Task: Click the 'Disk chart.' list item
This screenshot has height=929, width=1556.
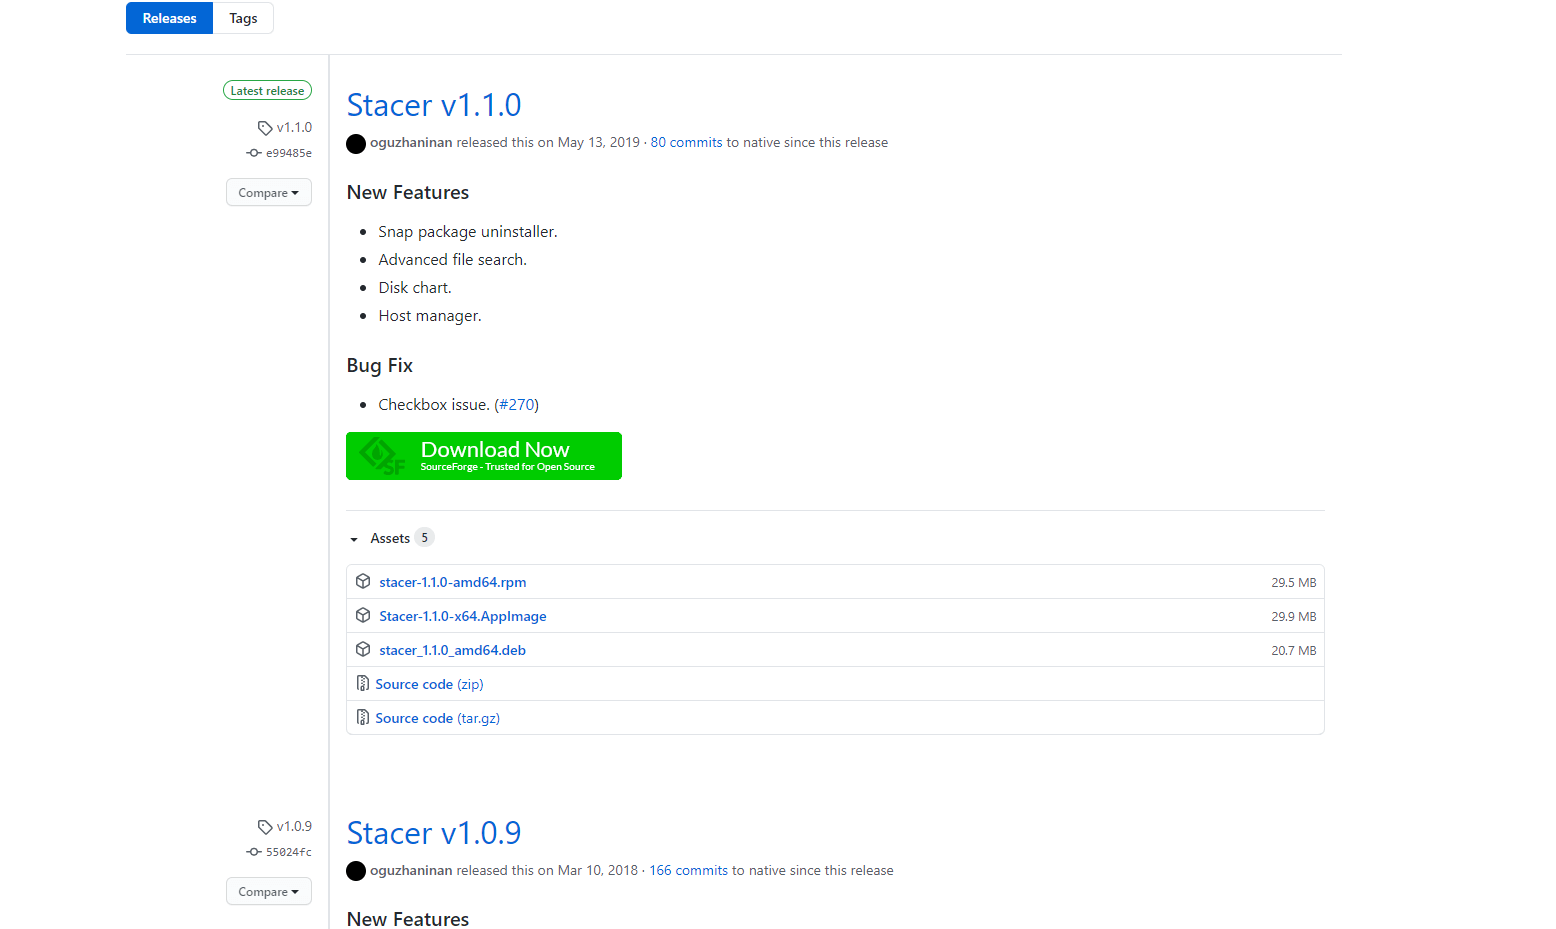Action: click(415, 288)
